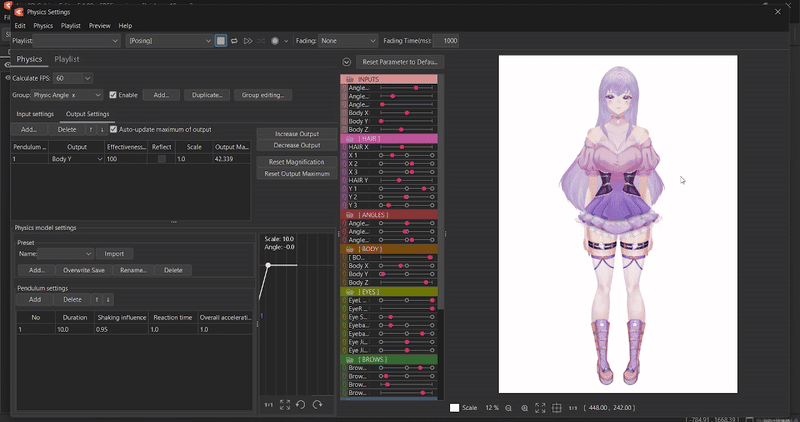Click the stop playback button in toolbar

coord(221,41)
